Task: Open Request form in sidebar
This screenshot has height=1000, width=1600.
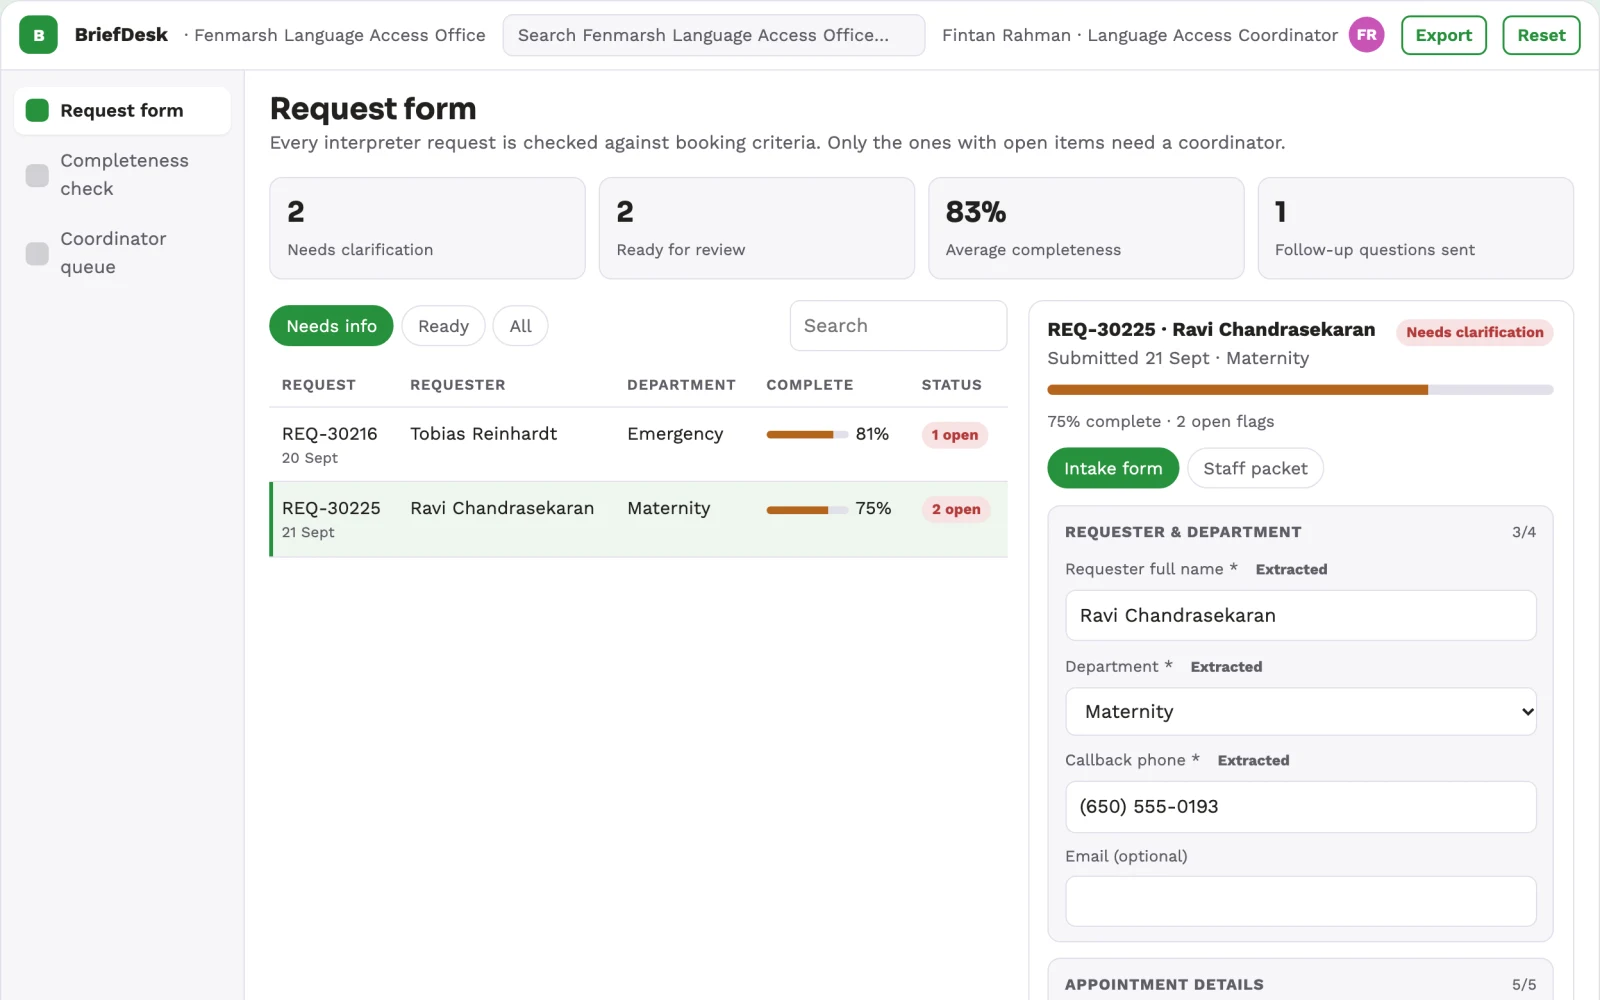Action: 122,110
